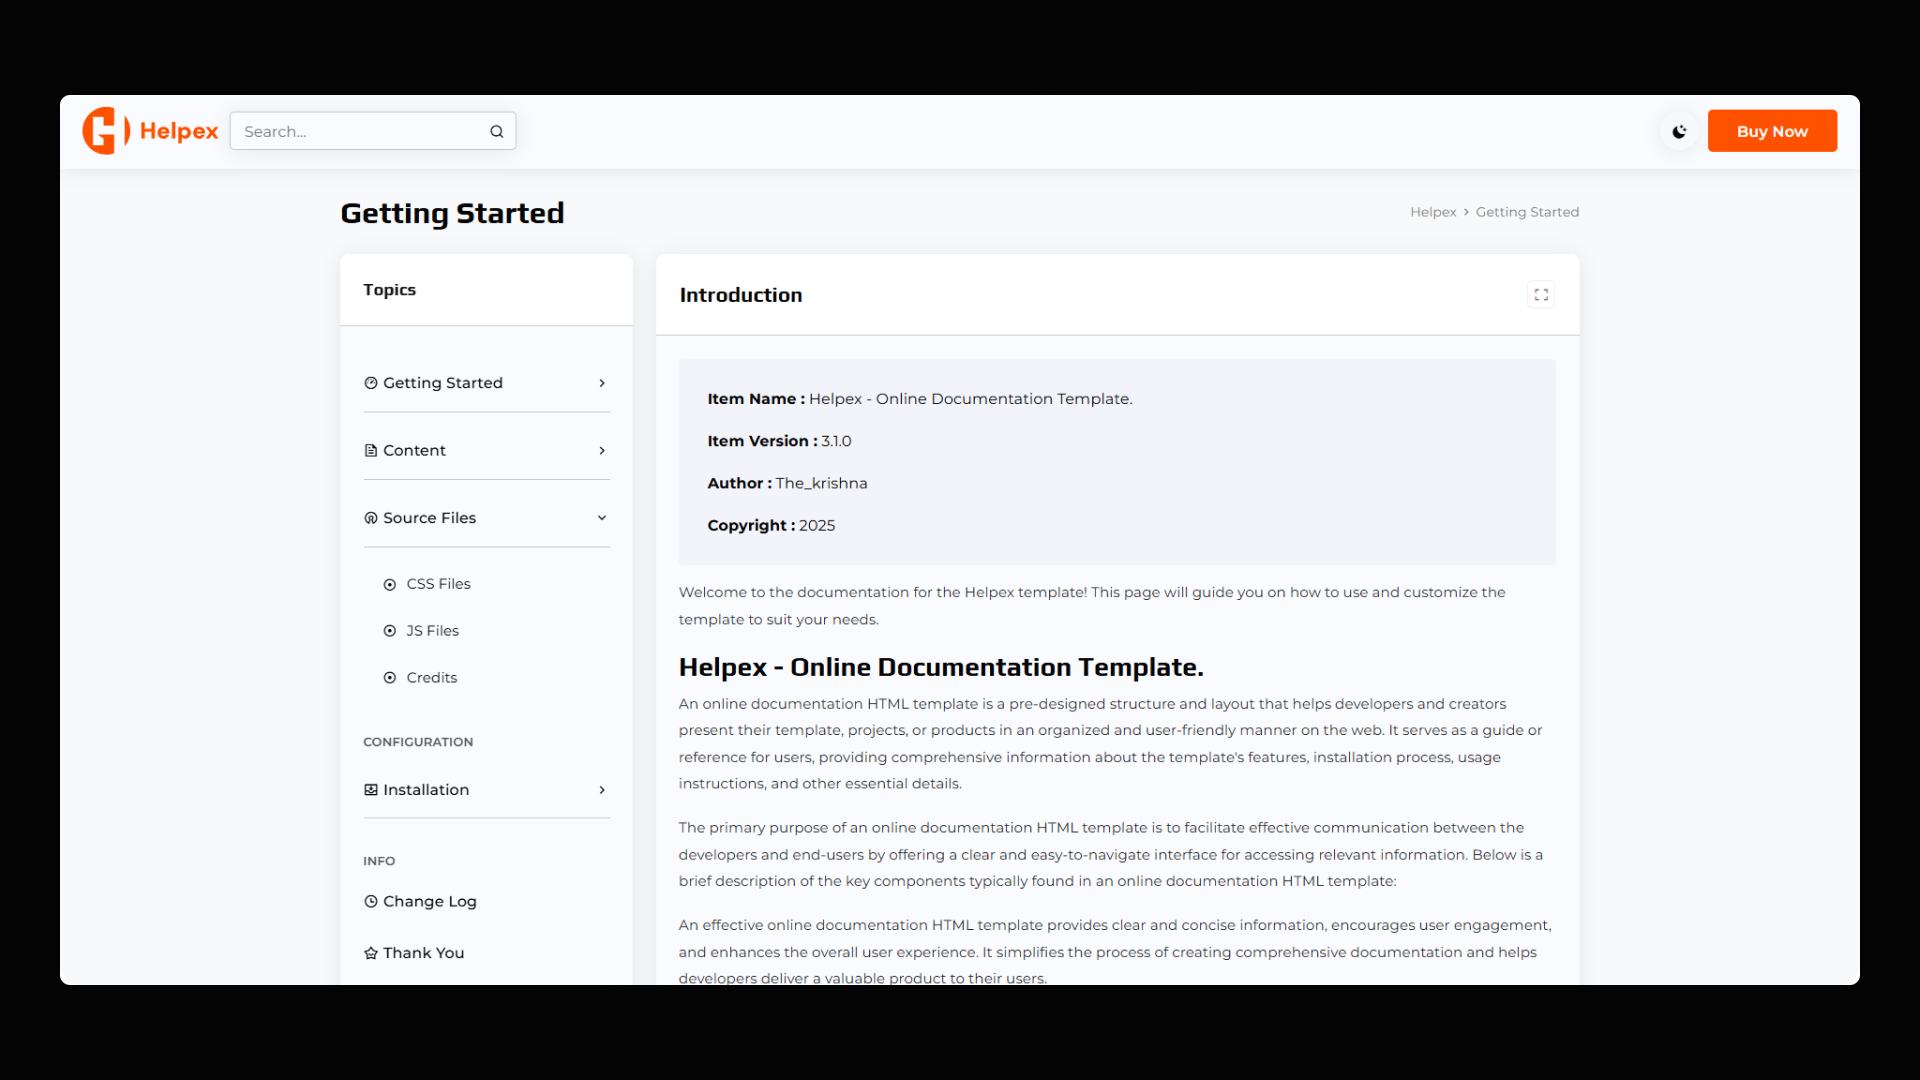Screen dimensions: 1920x1080
Task: Select the JS Files item
Action: click(x=432, y=631)
